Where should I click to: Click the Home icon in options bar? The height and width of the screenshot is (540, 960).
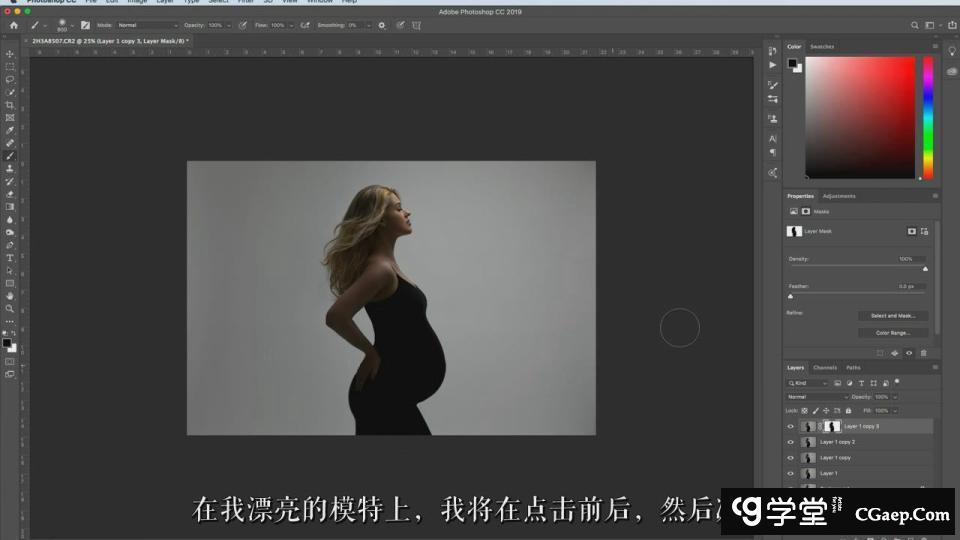pyautogui.click(x=13, y=25)
